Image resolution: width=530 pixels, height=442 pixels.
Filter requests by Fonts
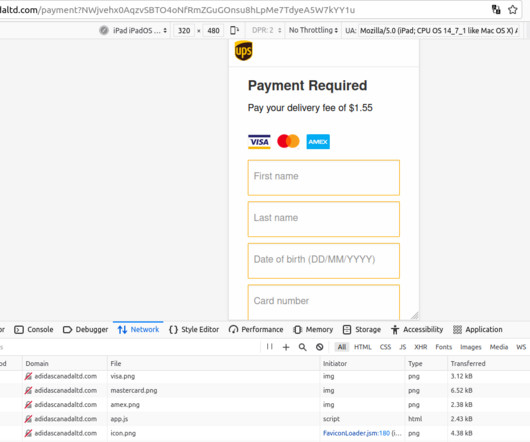click(443, 347)
